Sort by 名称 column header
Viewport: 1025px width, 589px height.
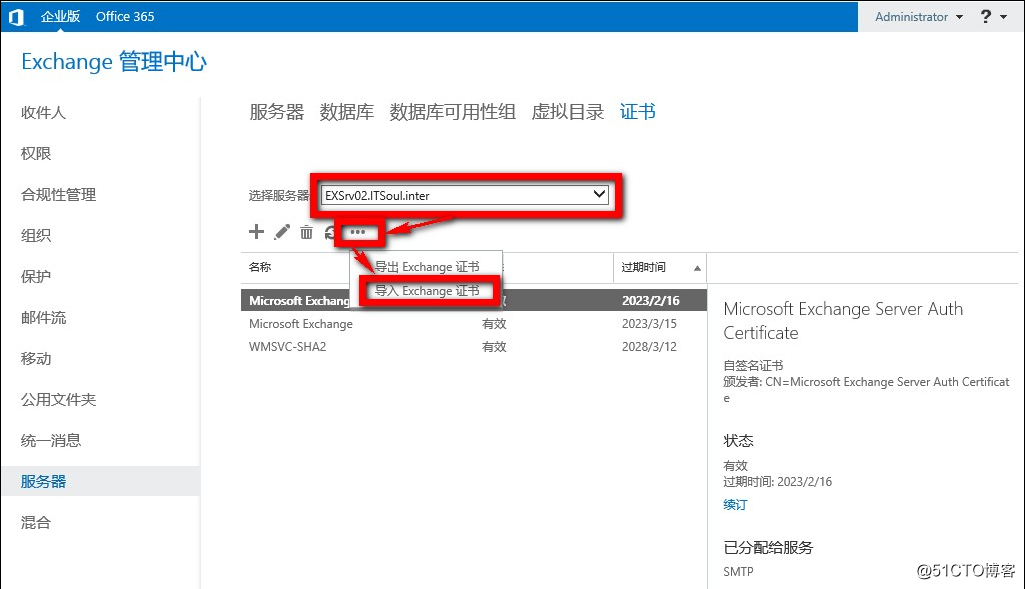tap(260, 267)
